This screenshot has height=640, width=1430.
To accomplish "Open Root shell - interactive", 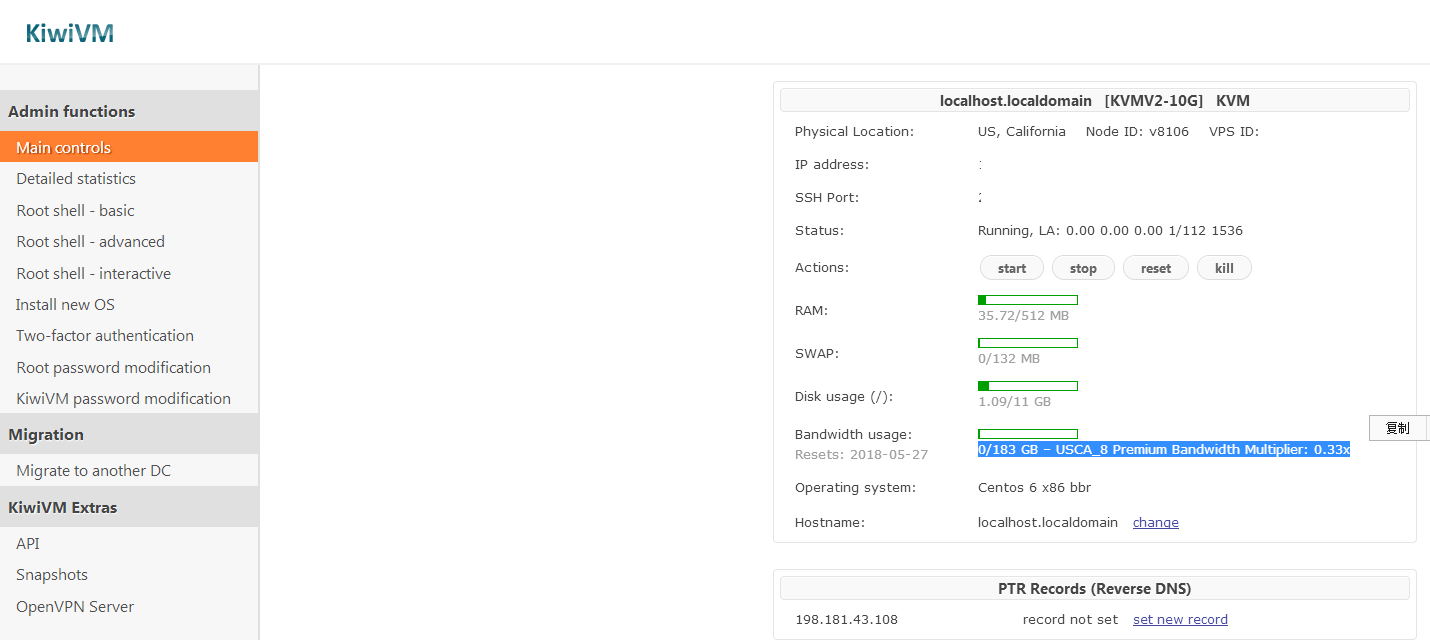I will tap(93, 273).
